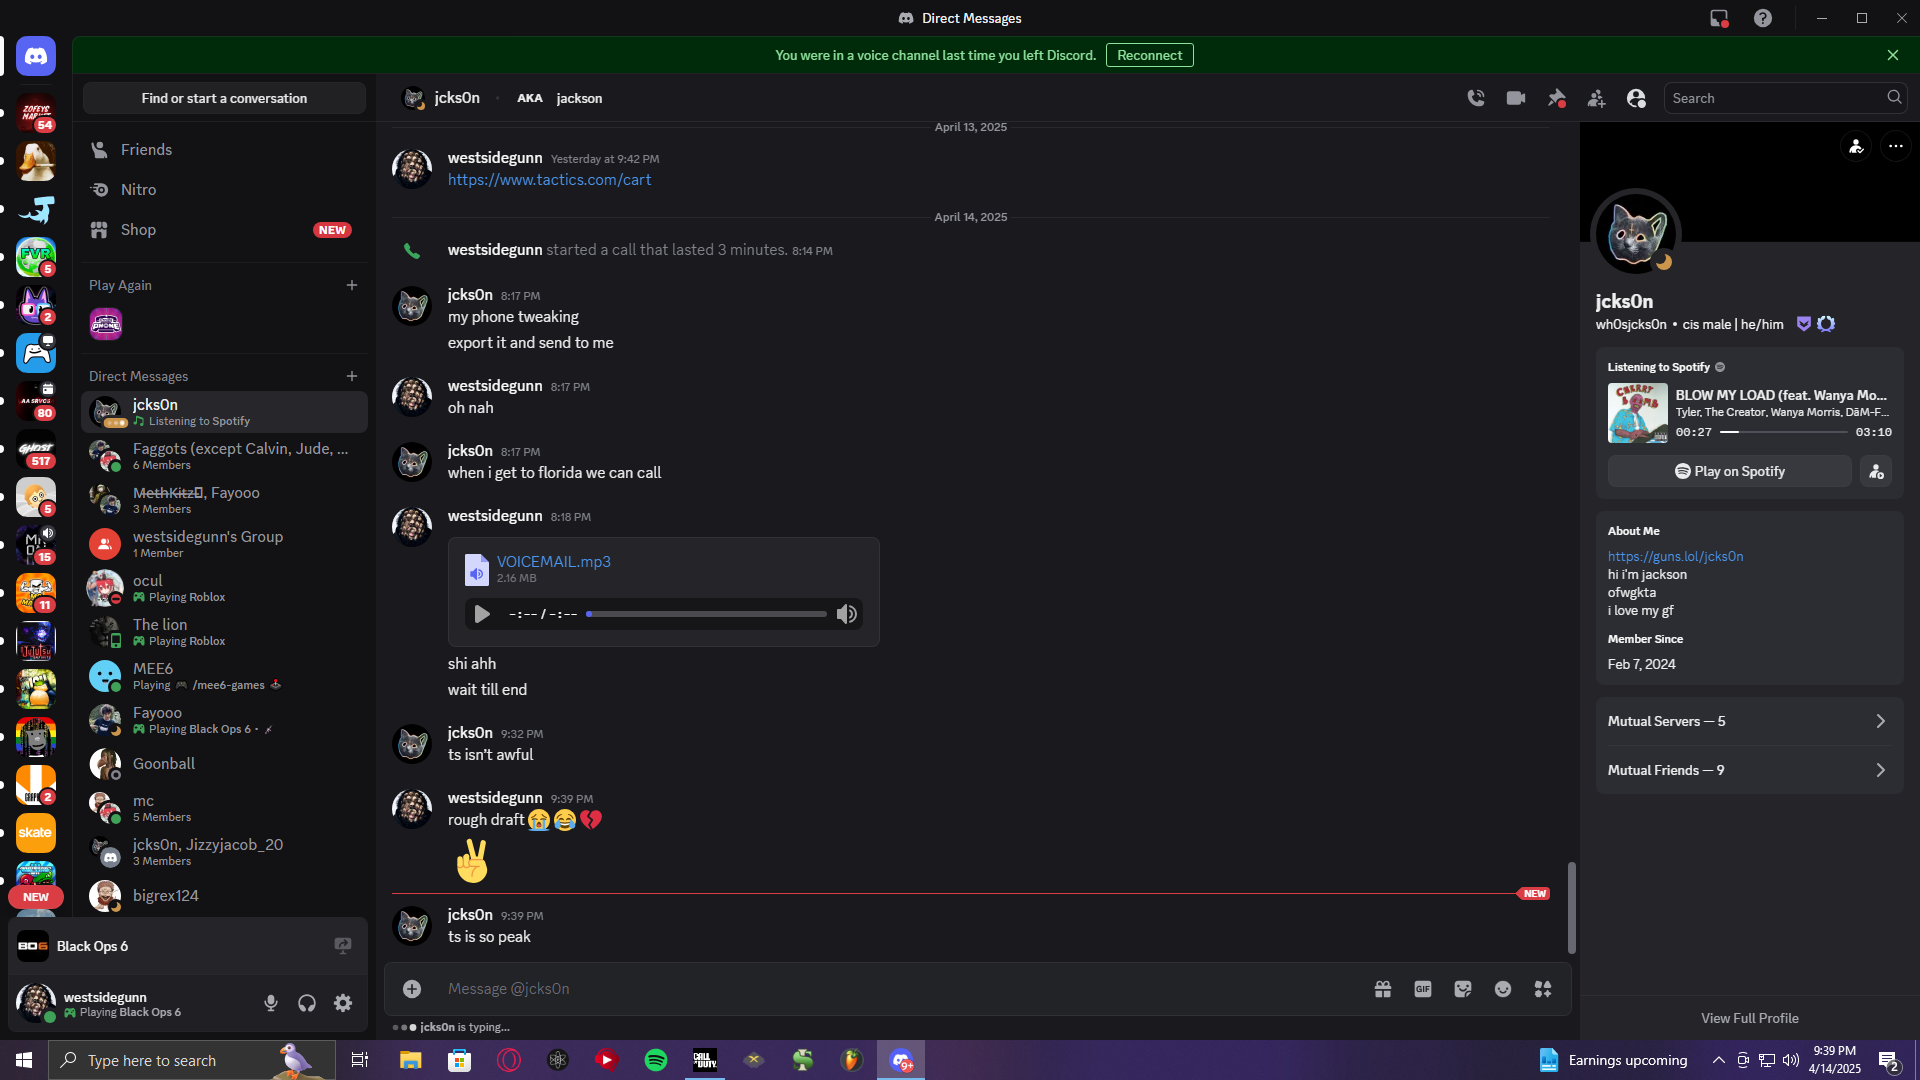Send a gift via gift icon

1383,989
